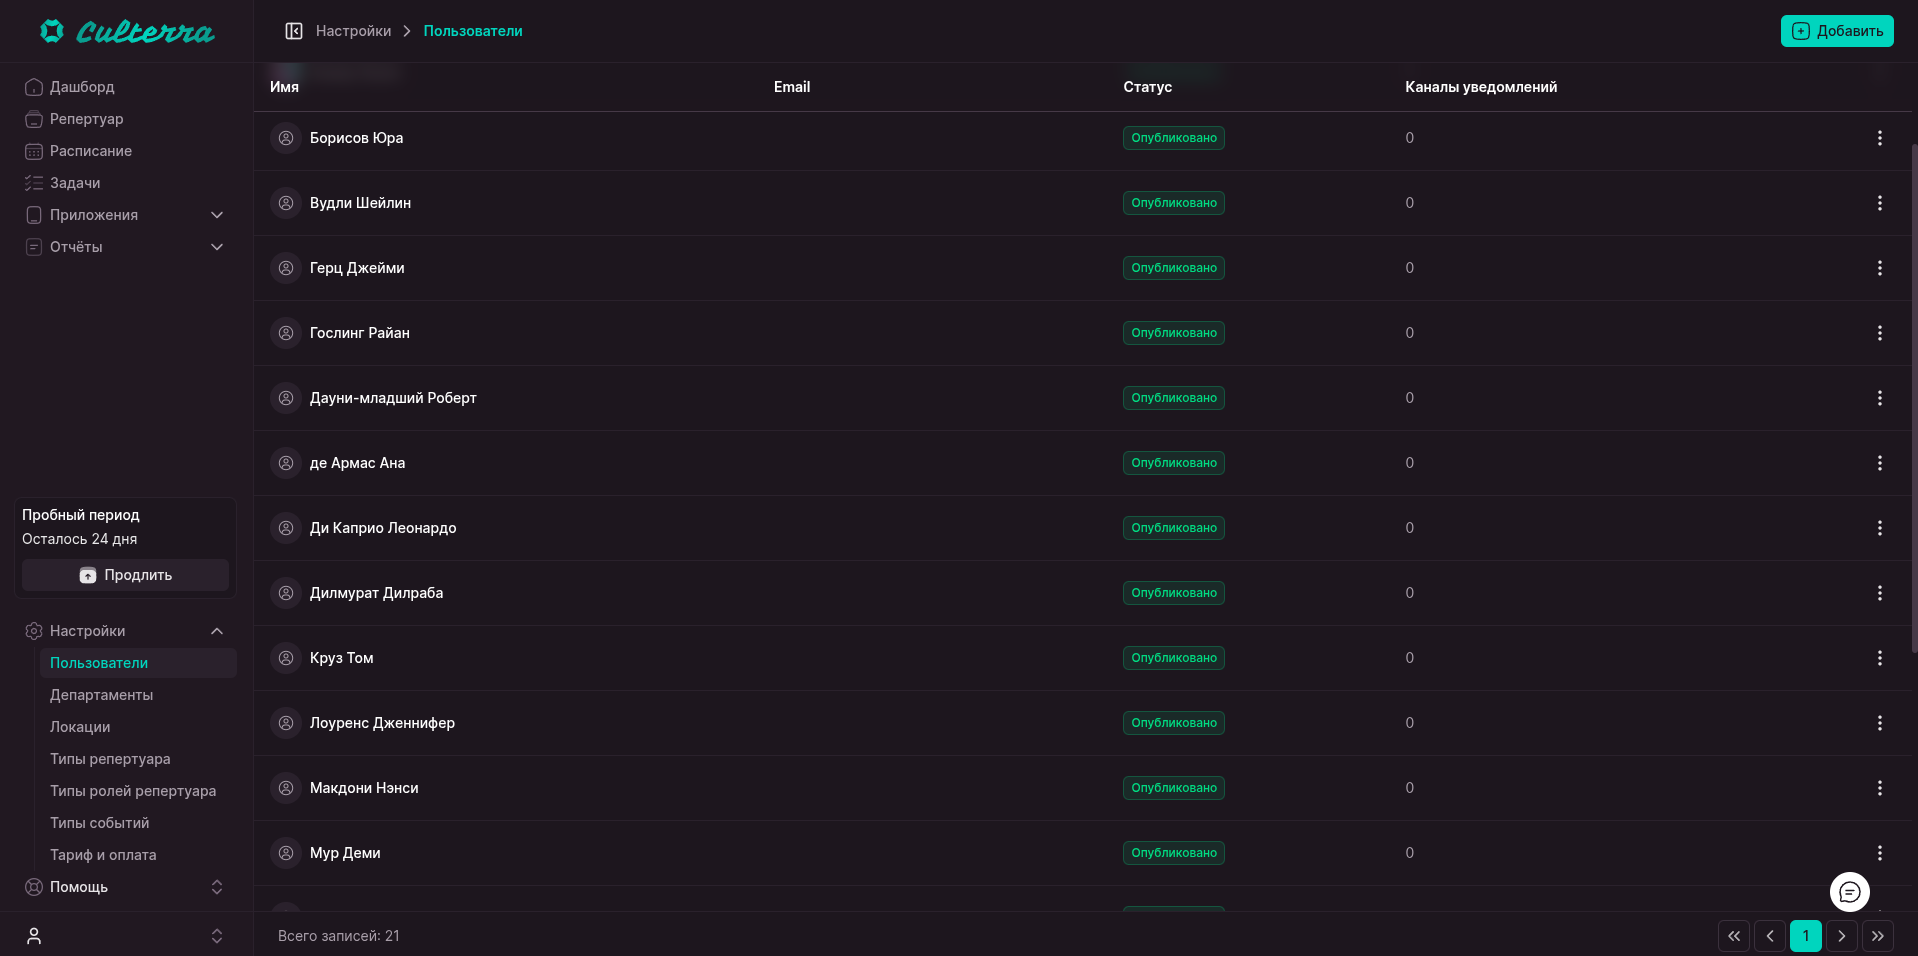Open three-dot menu for Мур Деми
The image size is (1918, 956).
(1879, 853)
